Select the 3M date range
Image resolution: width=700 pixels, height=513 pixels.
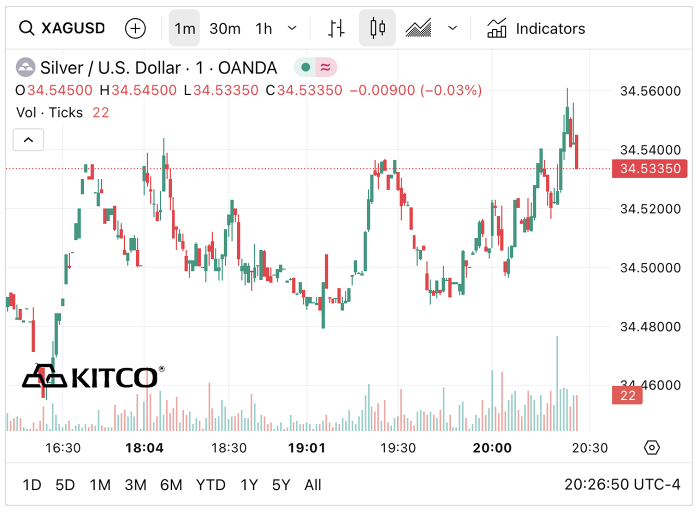(x=135, y=485)
